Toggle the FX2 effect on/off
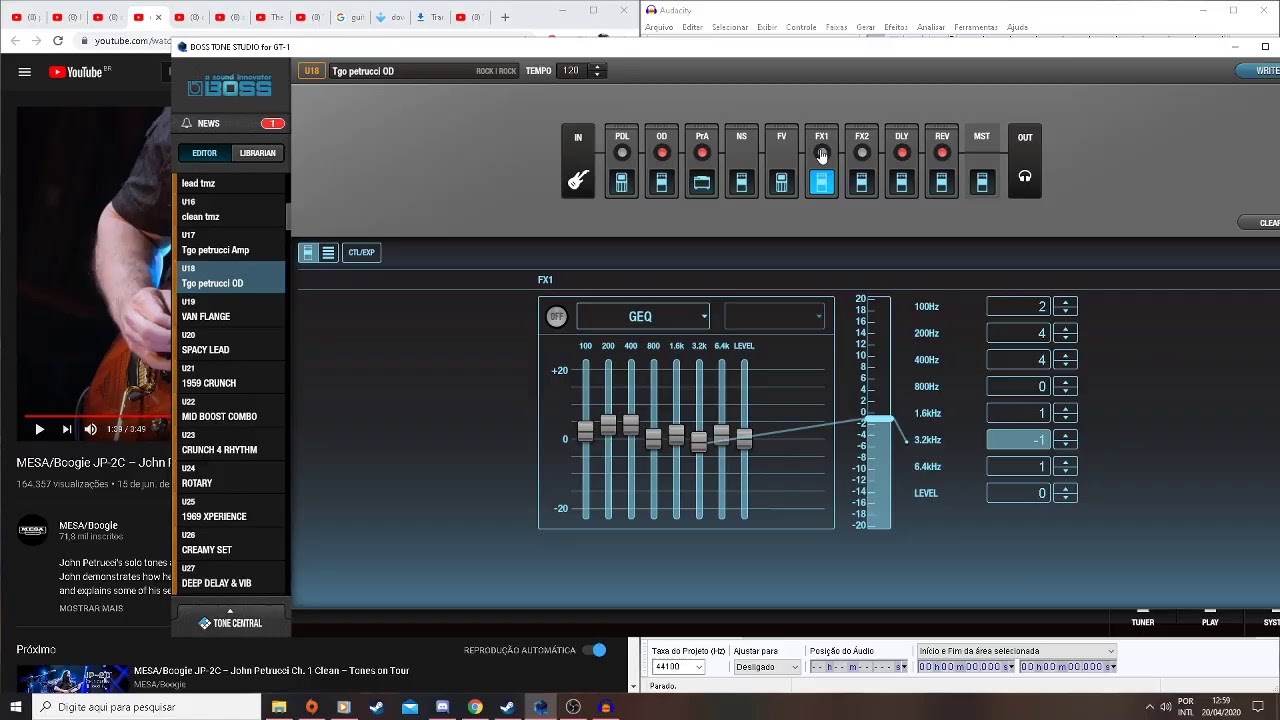Image resolution: width=1280 pixels, height=720 pixels. click(x=861, y=153)
